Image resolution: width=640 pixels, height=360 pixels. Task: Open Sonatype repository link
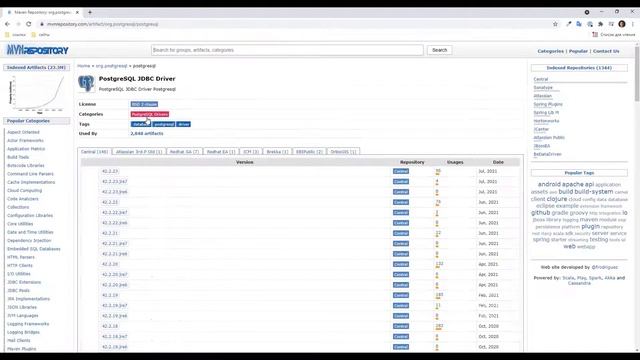pos(543,87)
